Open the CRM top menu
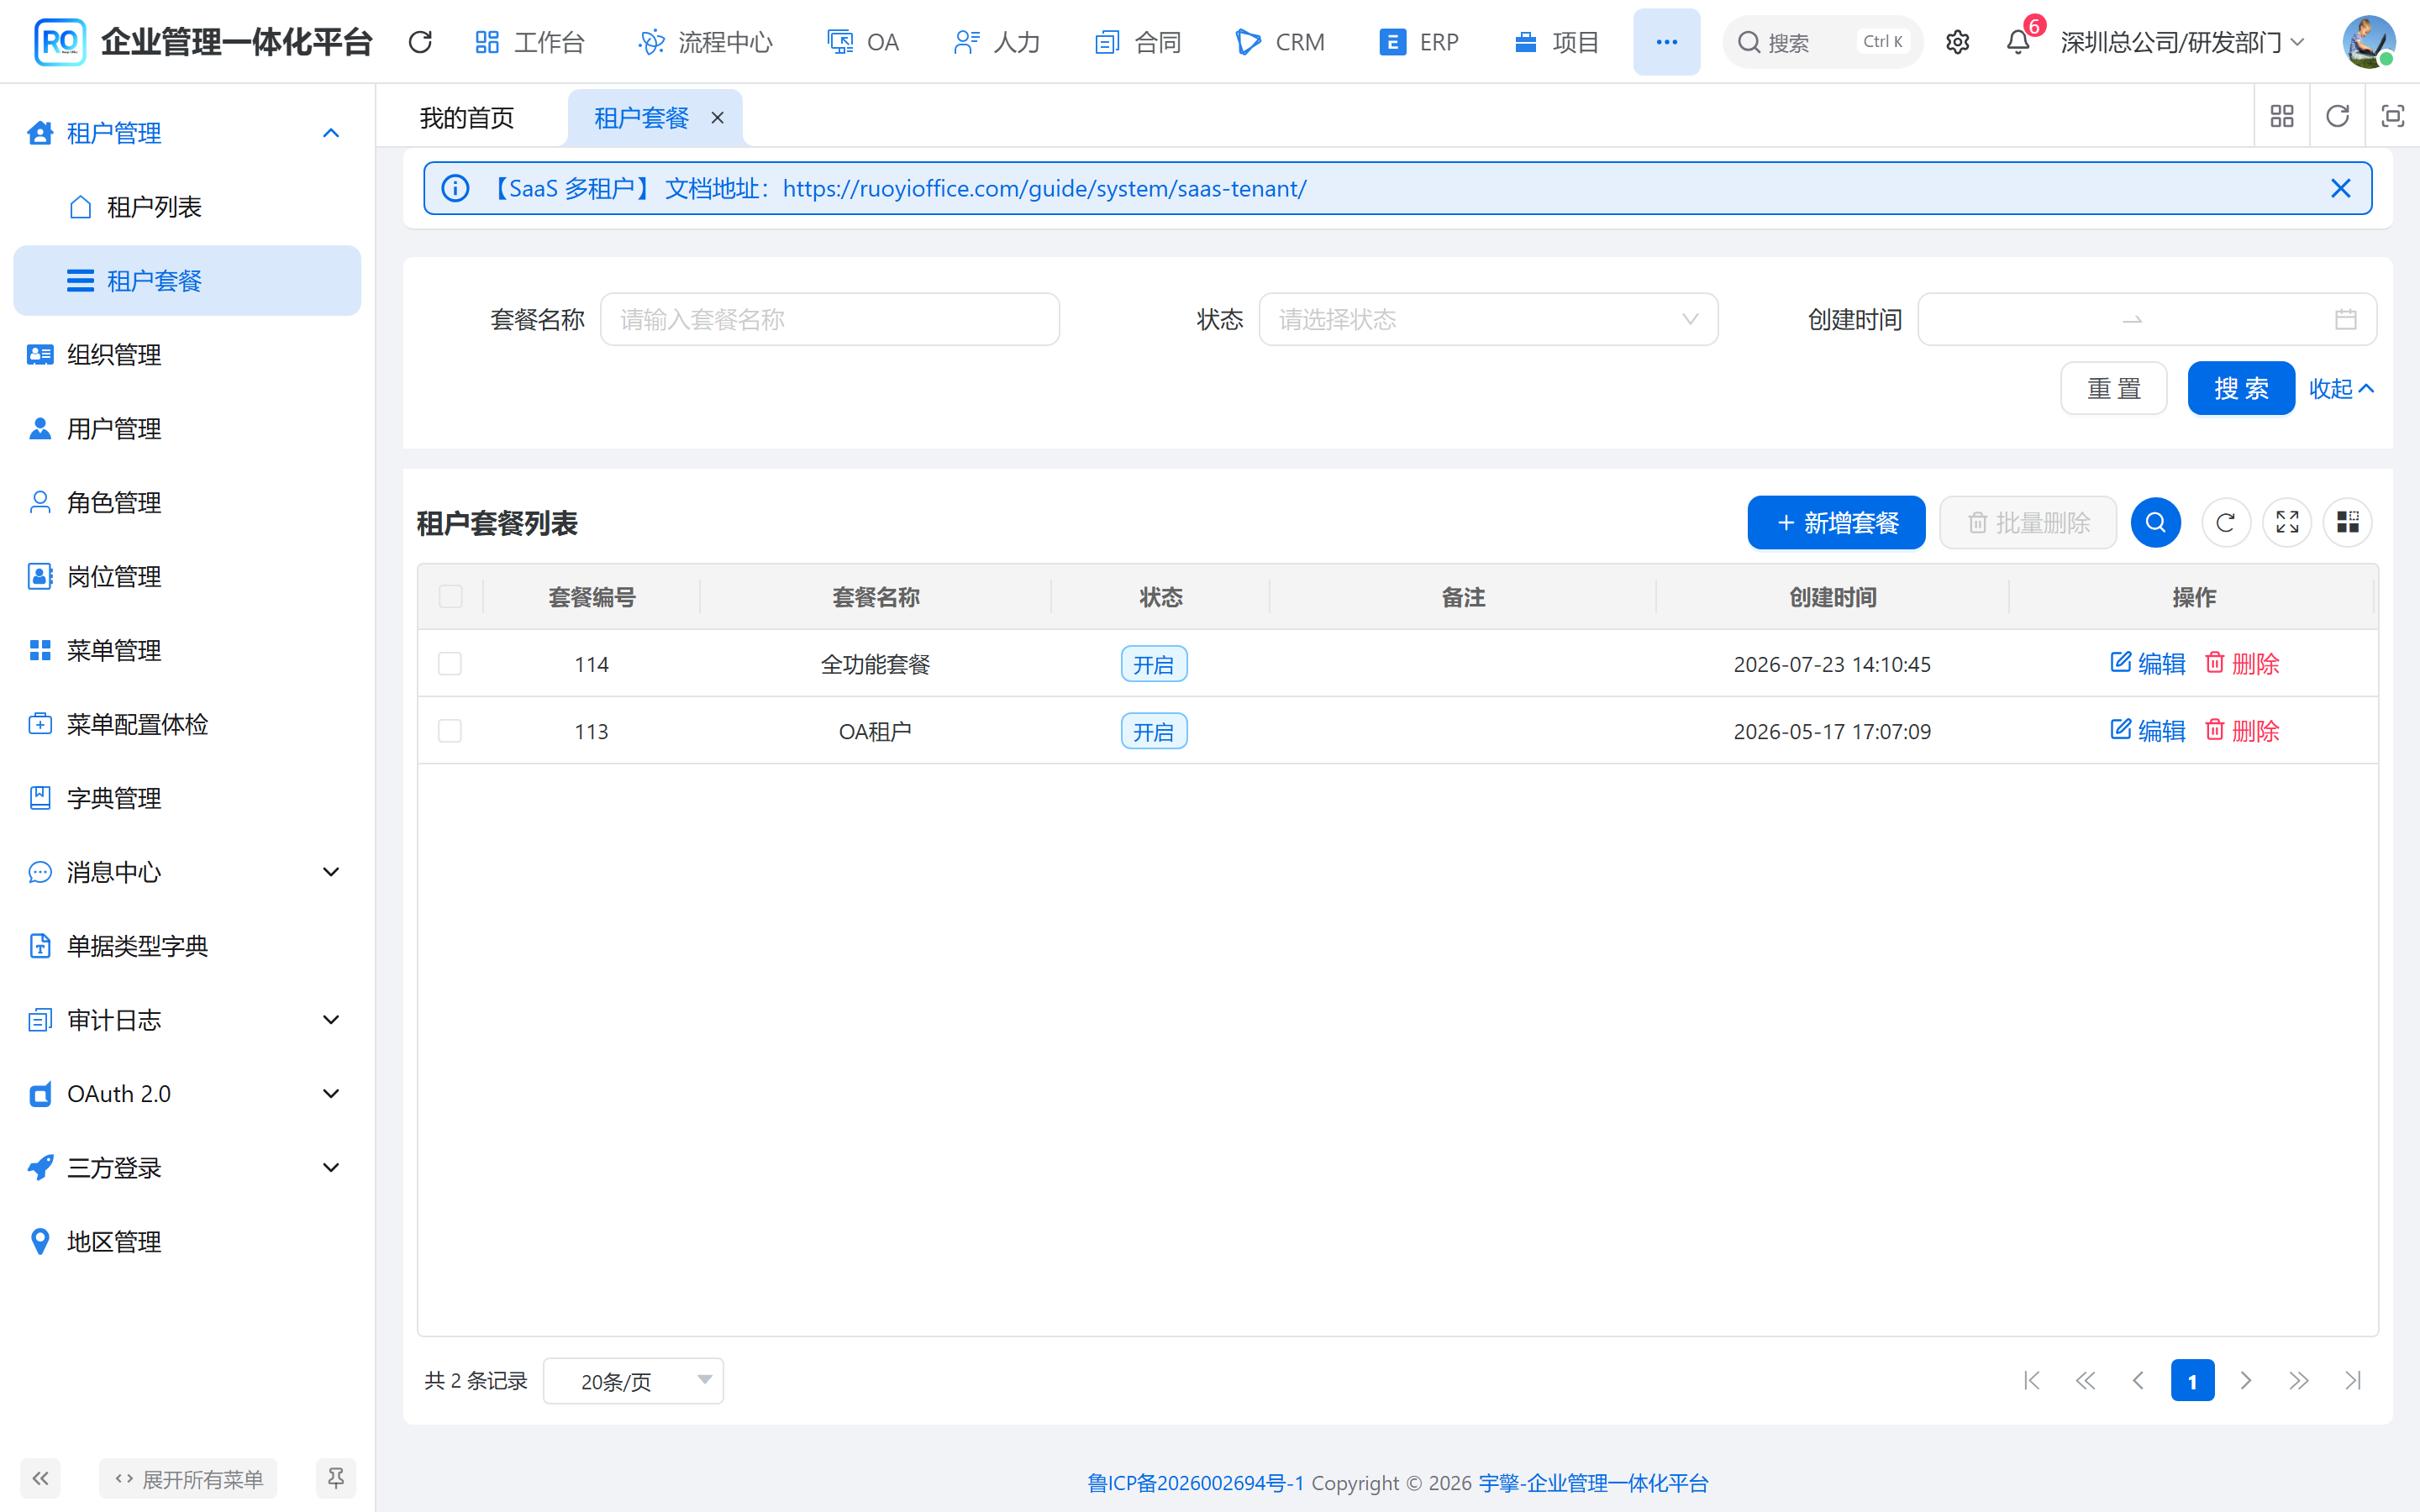 click(1280, 42)
